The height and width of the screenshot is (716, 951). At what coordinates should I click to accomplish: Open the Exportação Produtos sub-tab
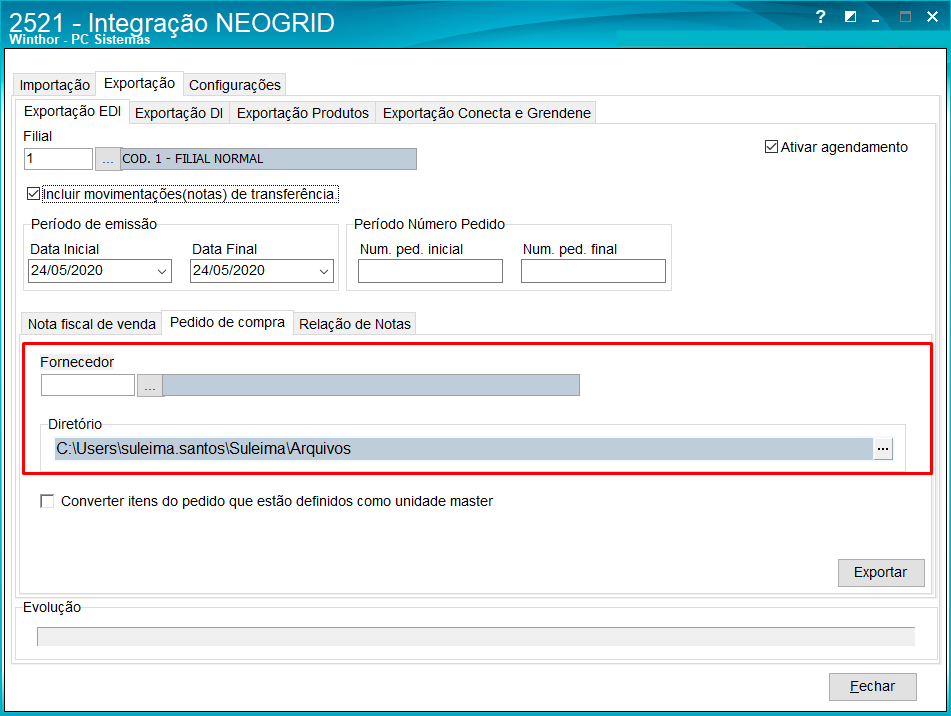303,113
